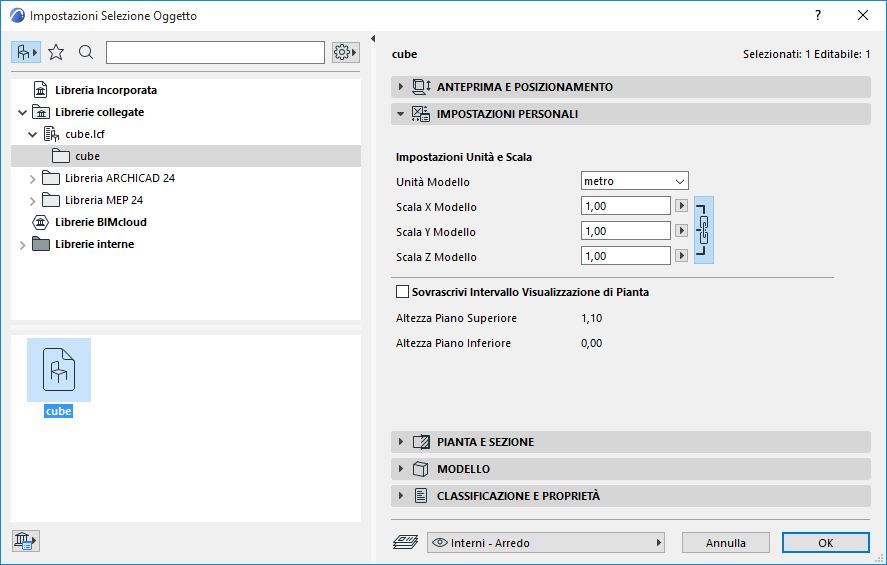Collapse the left library pane arrow
This screenshot has width=887, height=565.
click(x=373, y=38)
